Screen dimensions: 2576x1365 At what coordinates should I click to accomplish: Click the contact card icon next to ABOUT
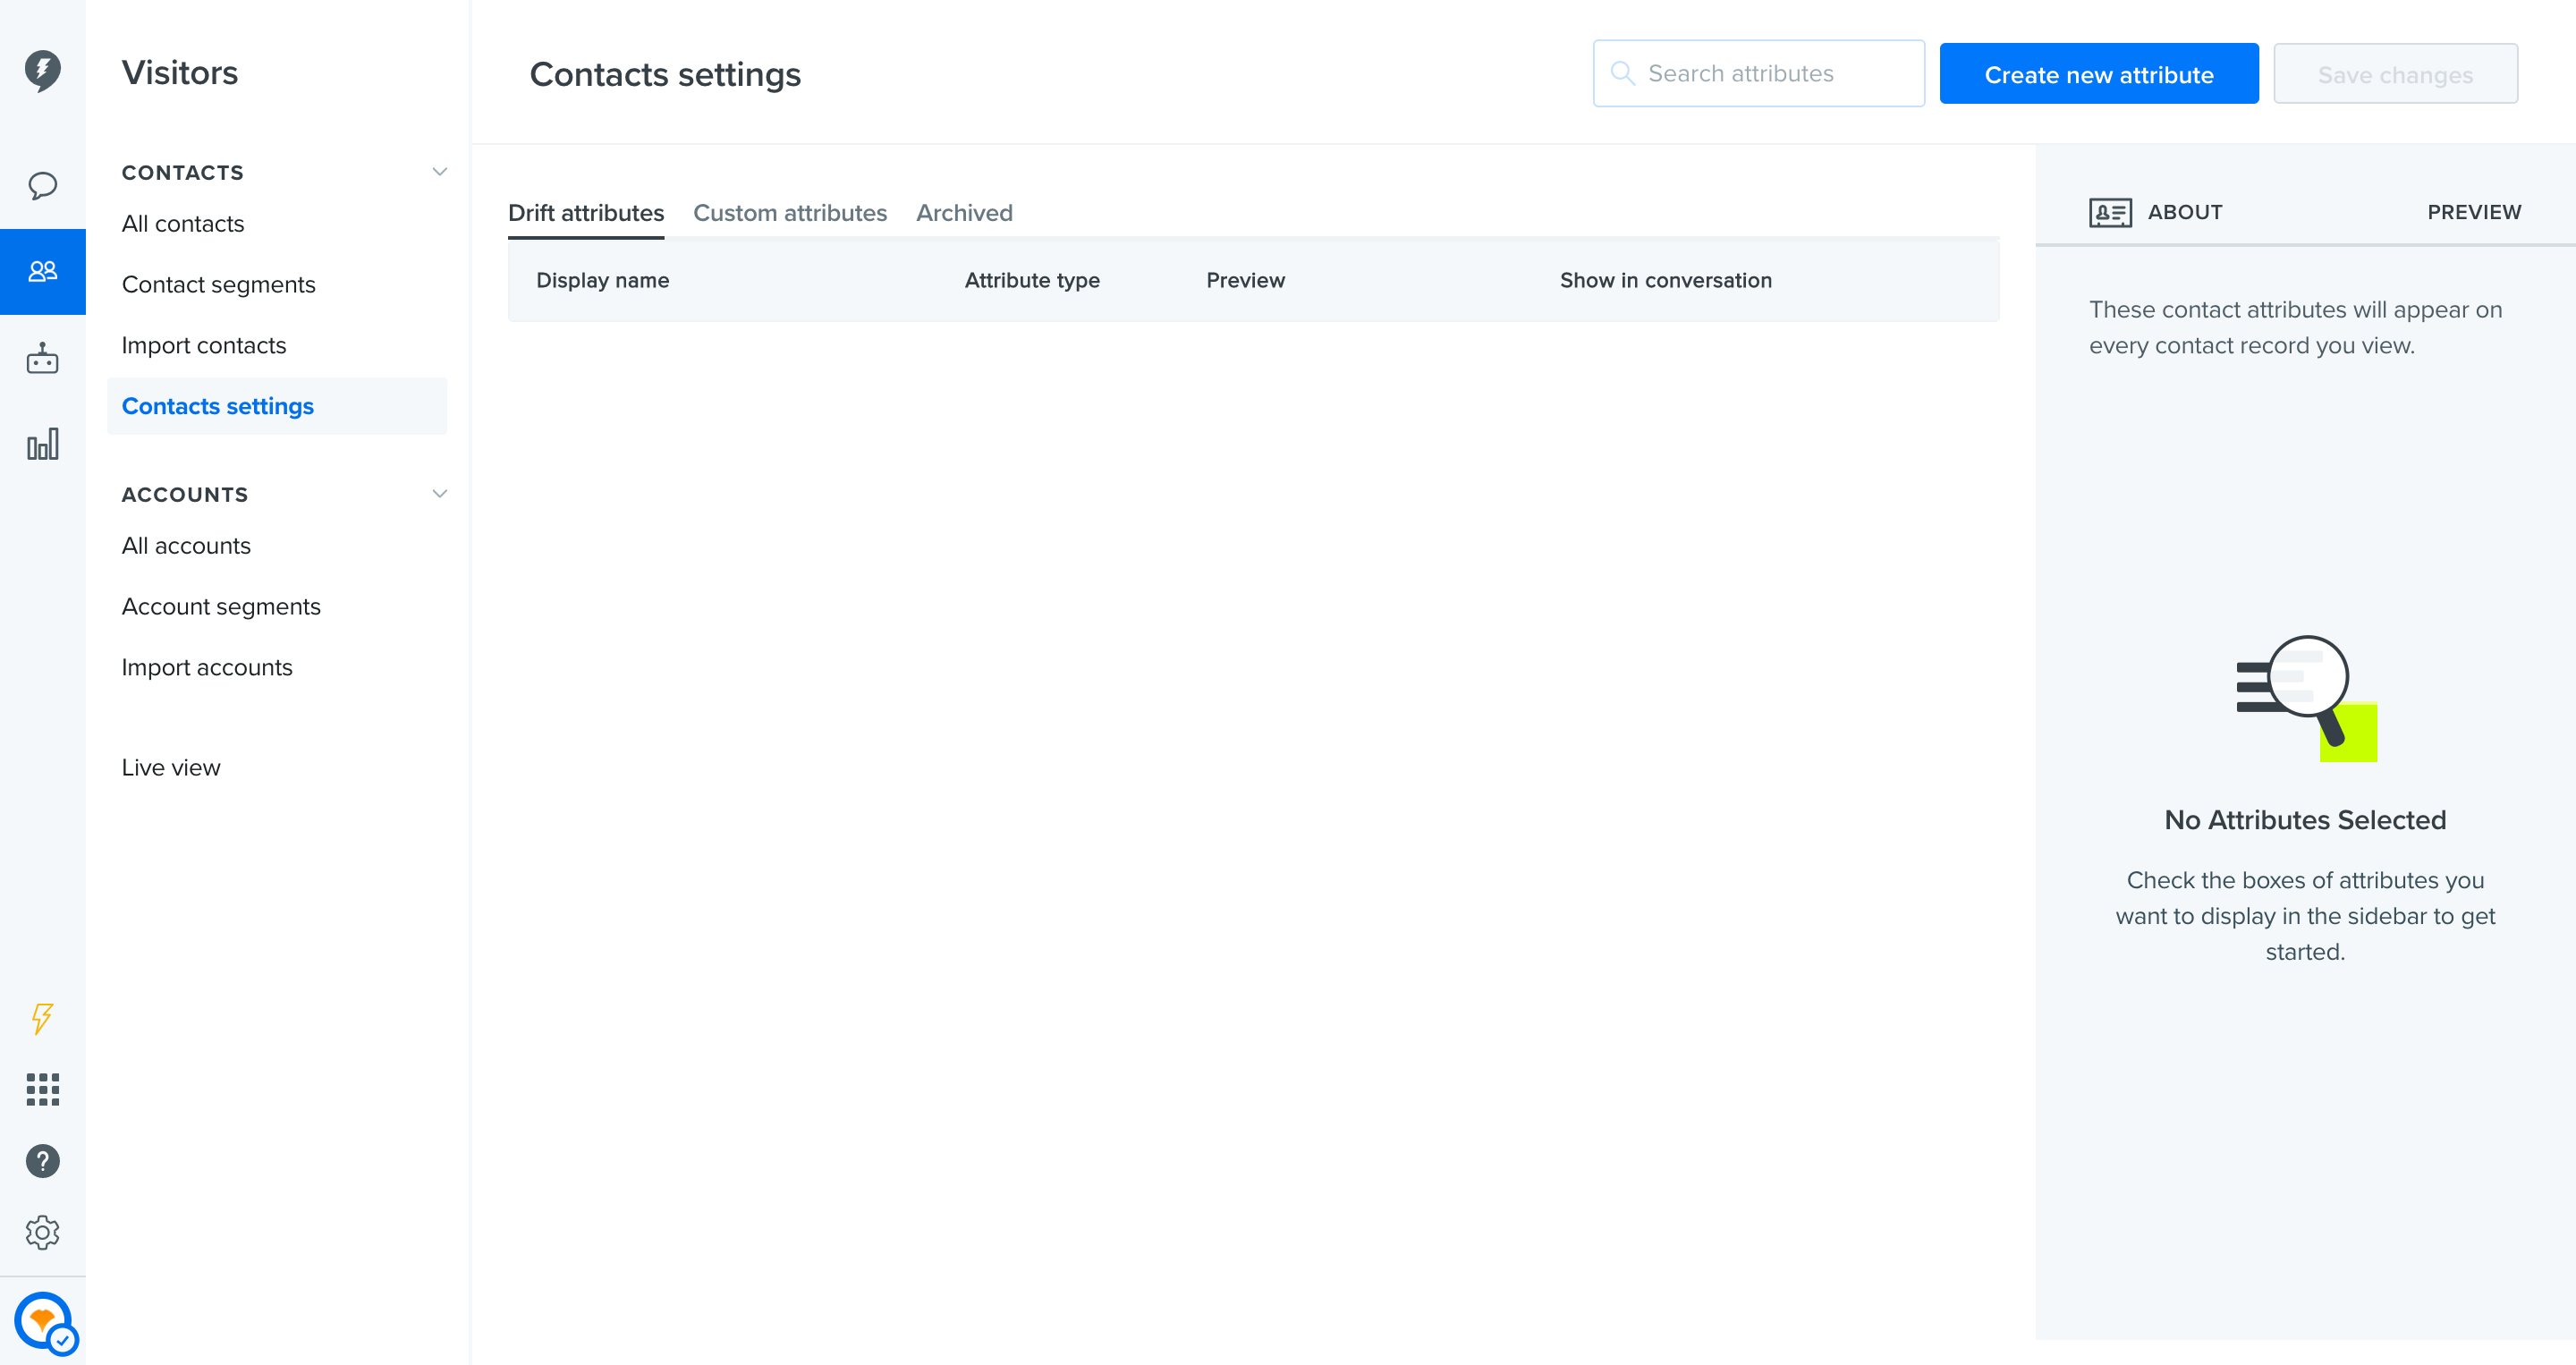click(x=2110, y=212)
